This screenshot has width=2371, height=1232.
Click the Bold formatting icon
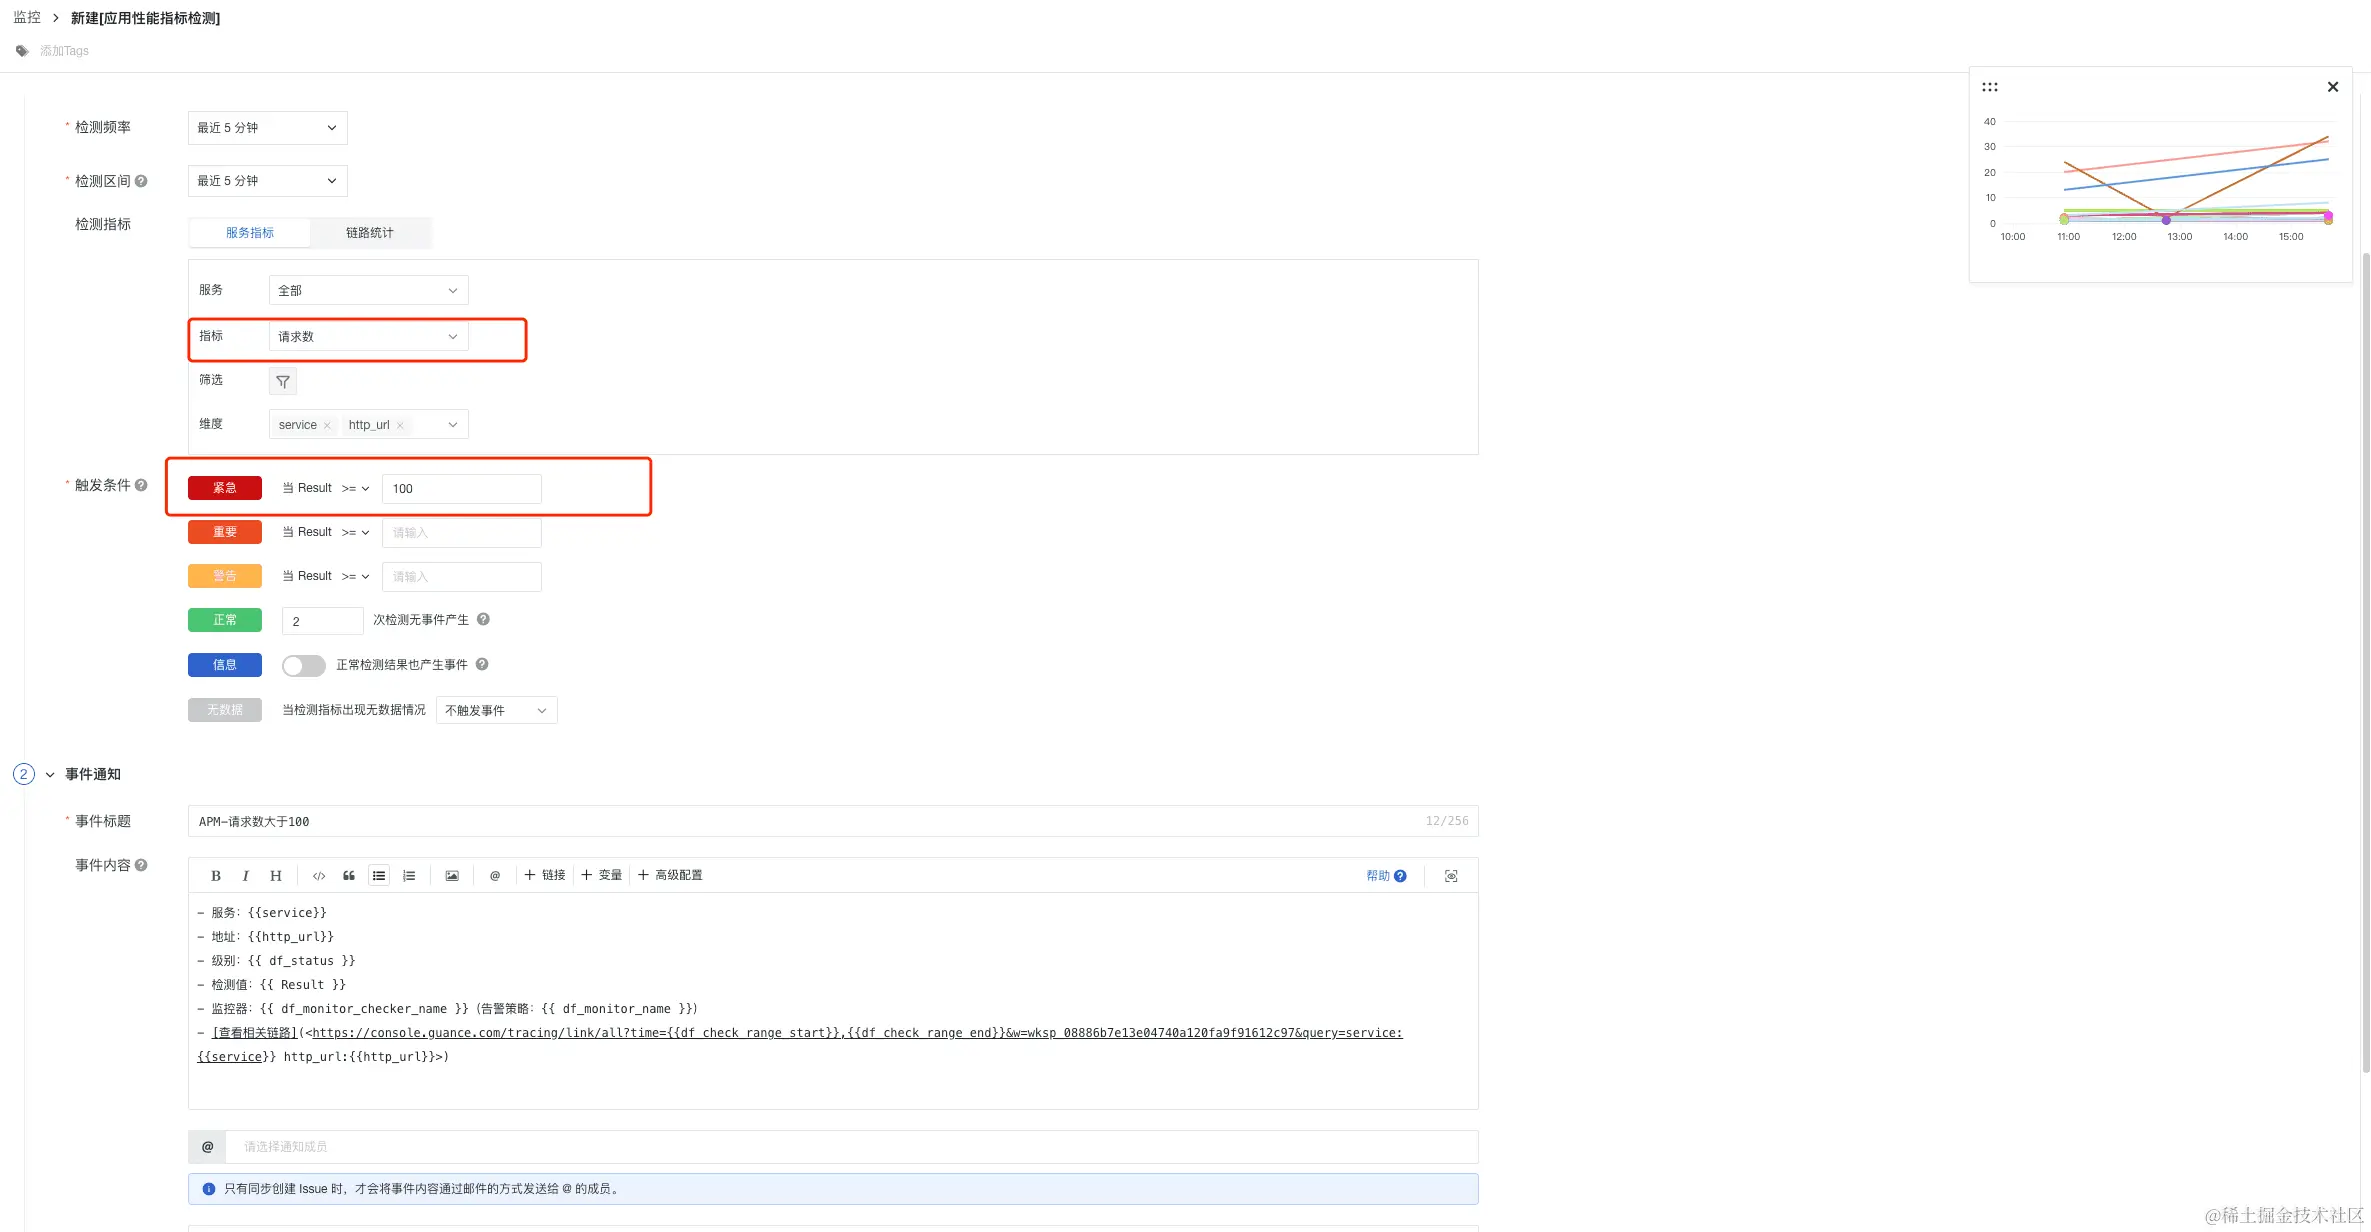[x=215, y=876]
